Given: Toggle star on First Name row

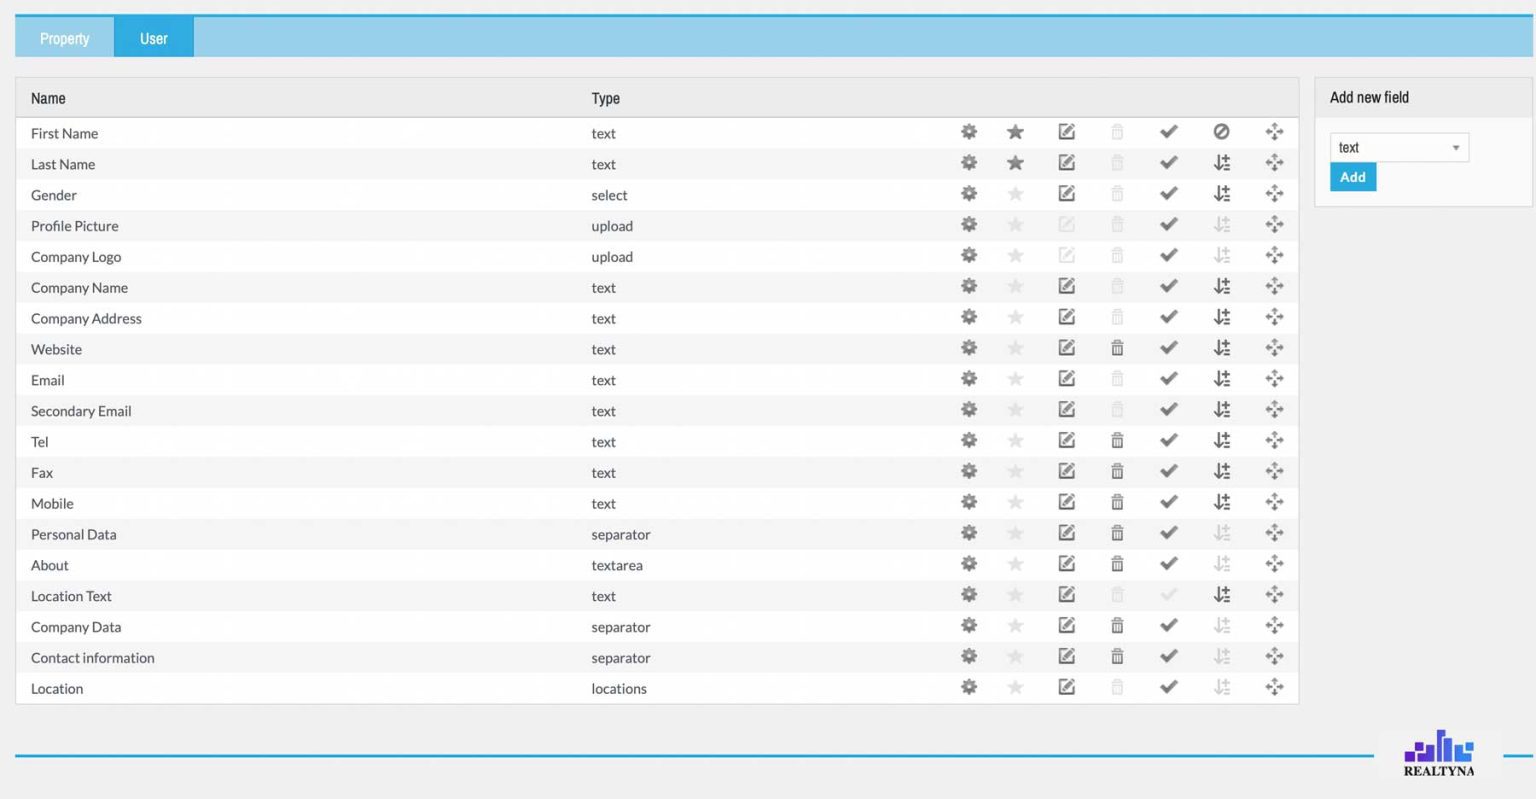Looking at the screenshot, I should tap(1015, 132).
